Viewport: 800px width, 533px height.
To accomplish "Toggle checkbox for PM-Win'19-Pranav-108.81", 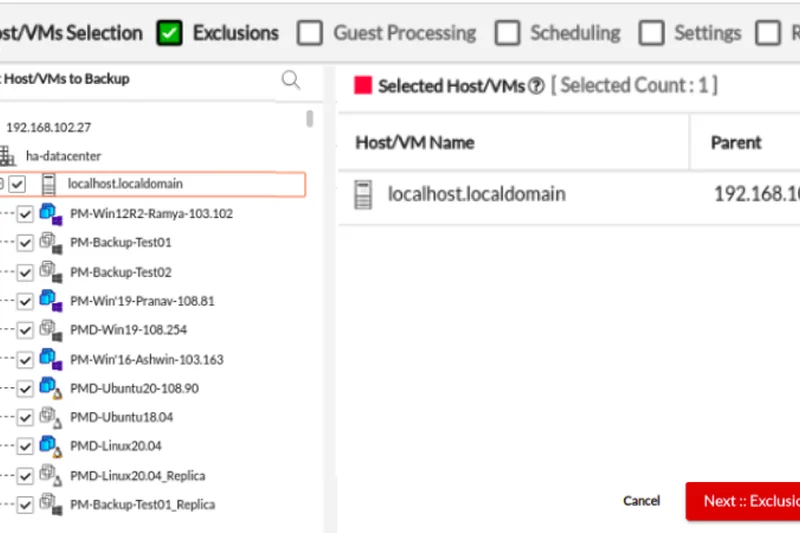I will click(25, 300).
